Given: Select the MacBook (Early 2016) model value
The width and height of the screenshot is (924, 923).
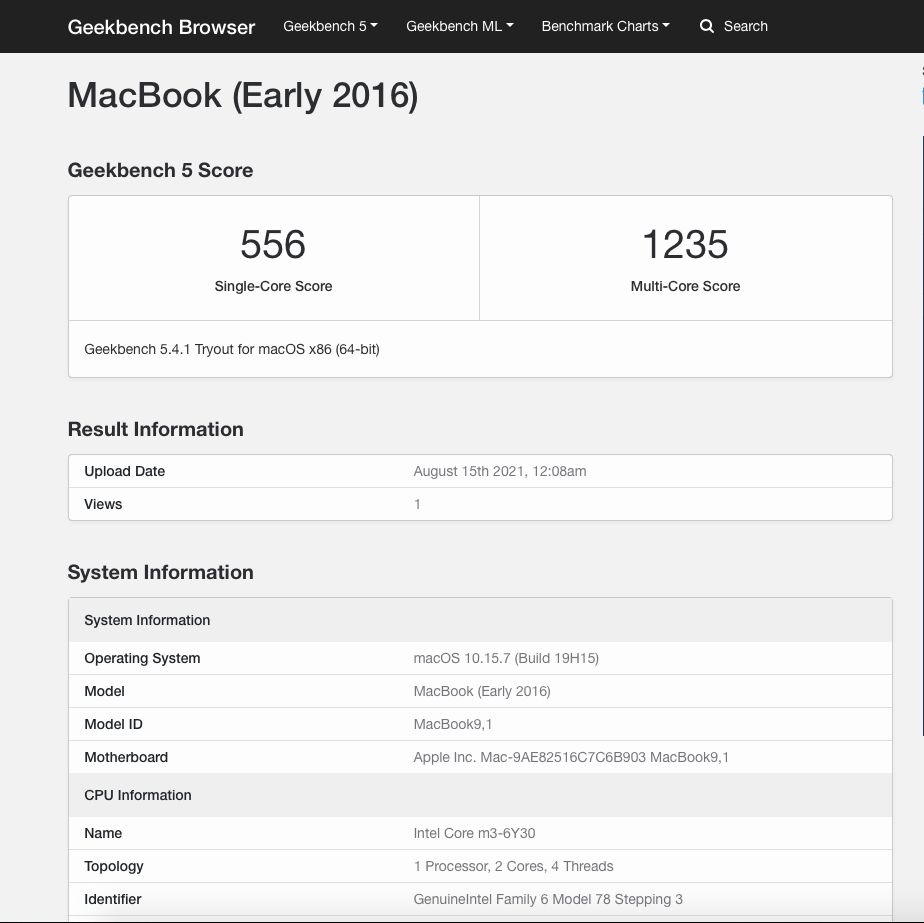Looking at the screenshot, I should 482,691.
